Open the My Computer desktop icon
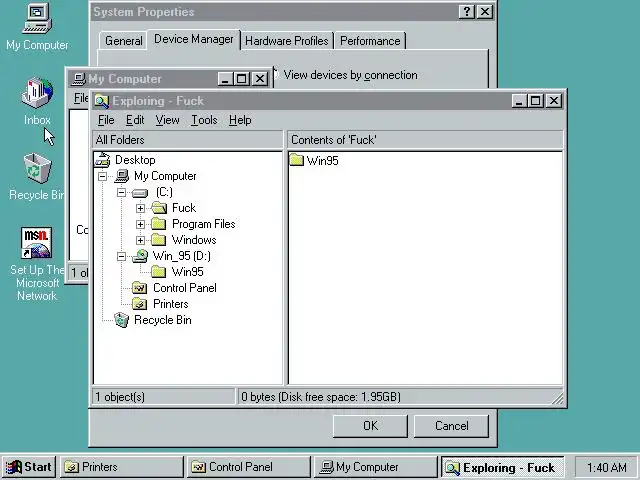640x480 pixels. (37, 27)
